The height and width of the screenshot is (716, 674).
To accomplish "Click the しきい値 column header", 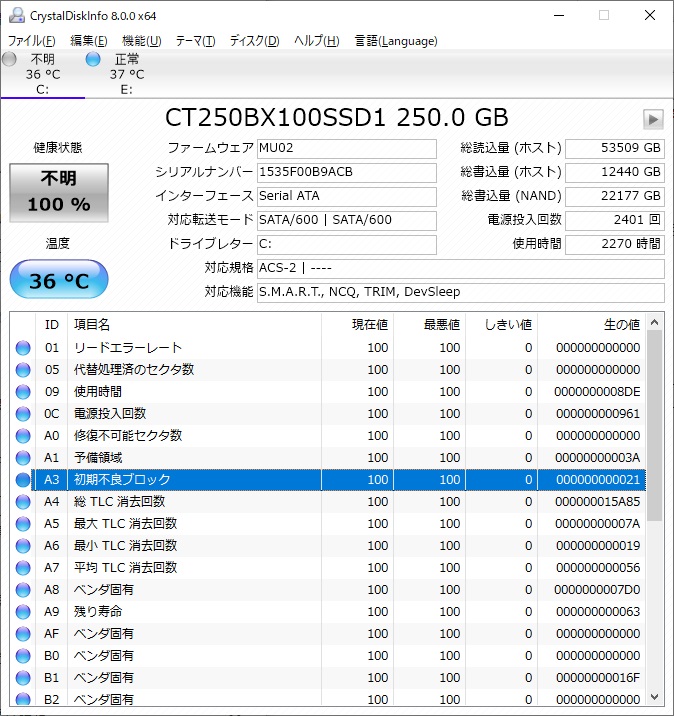I will [x=501, y=325].
